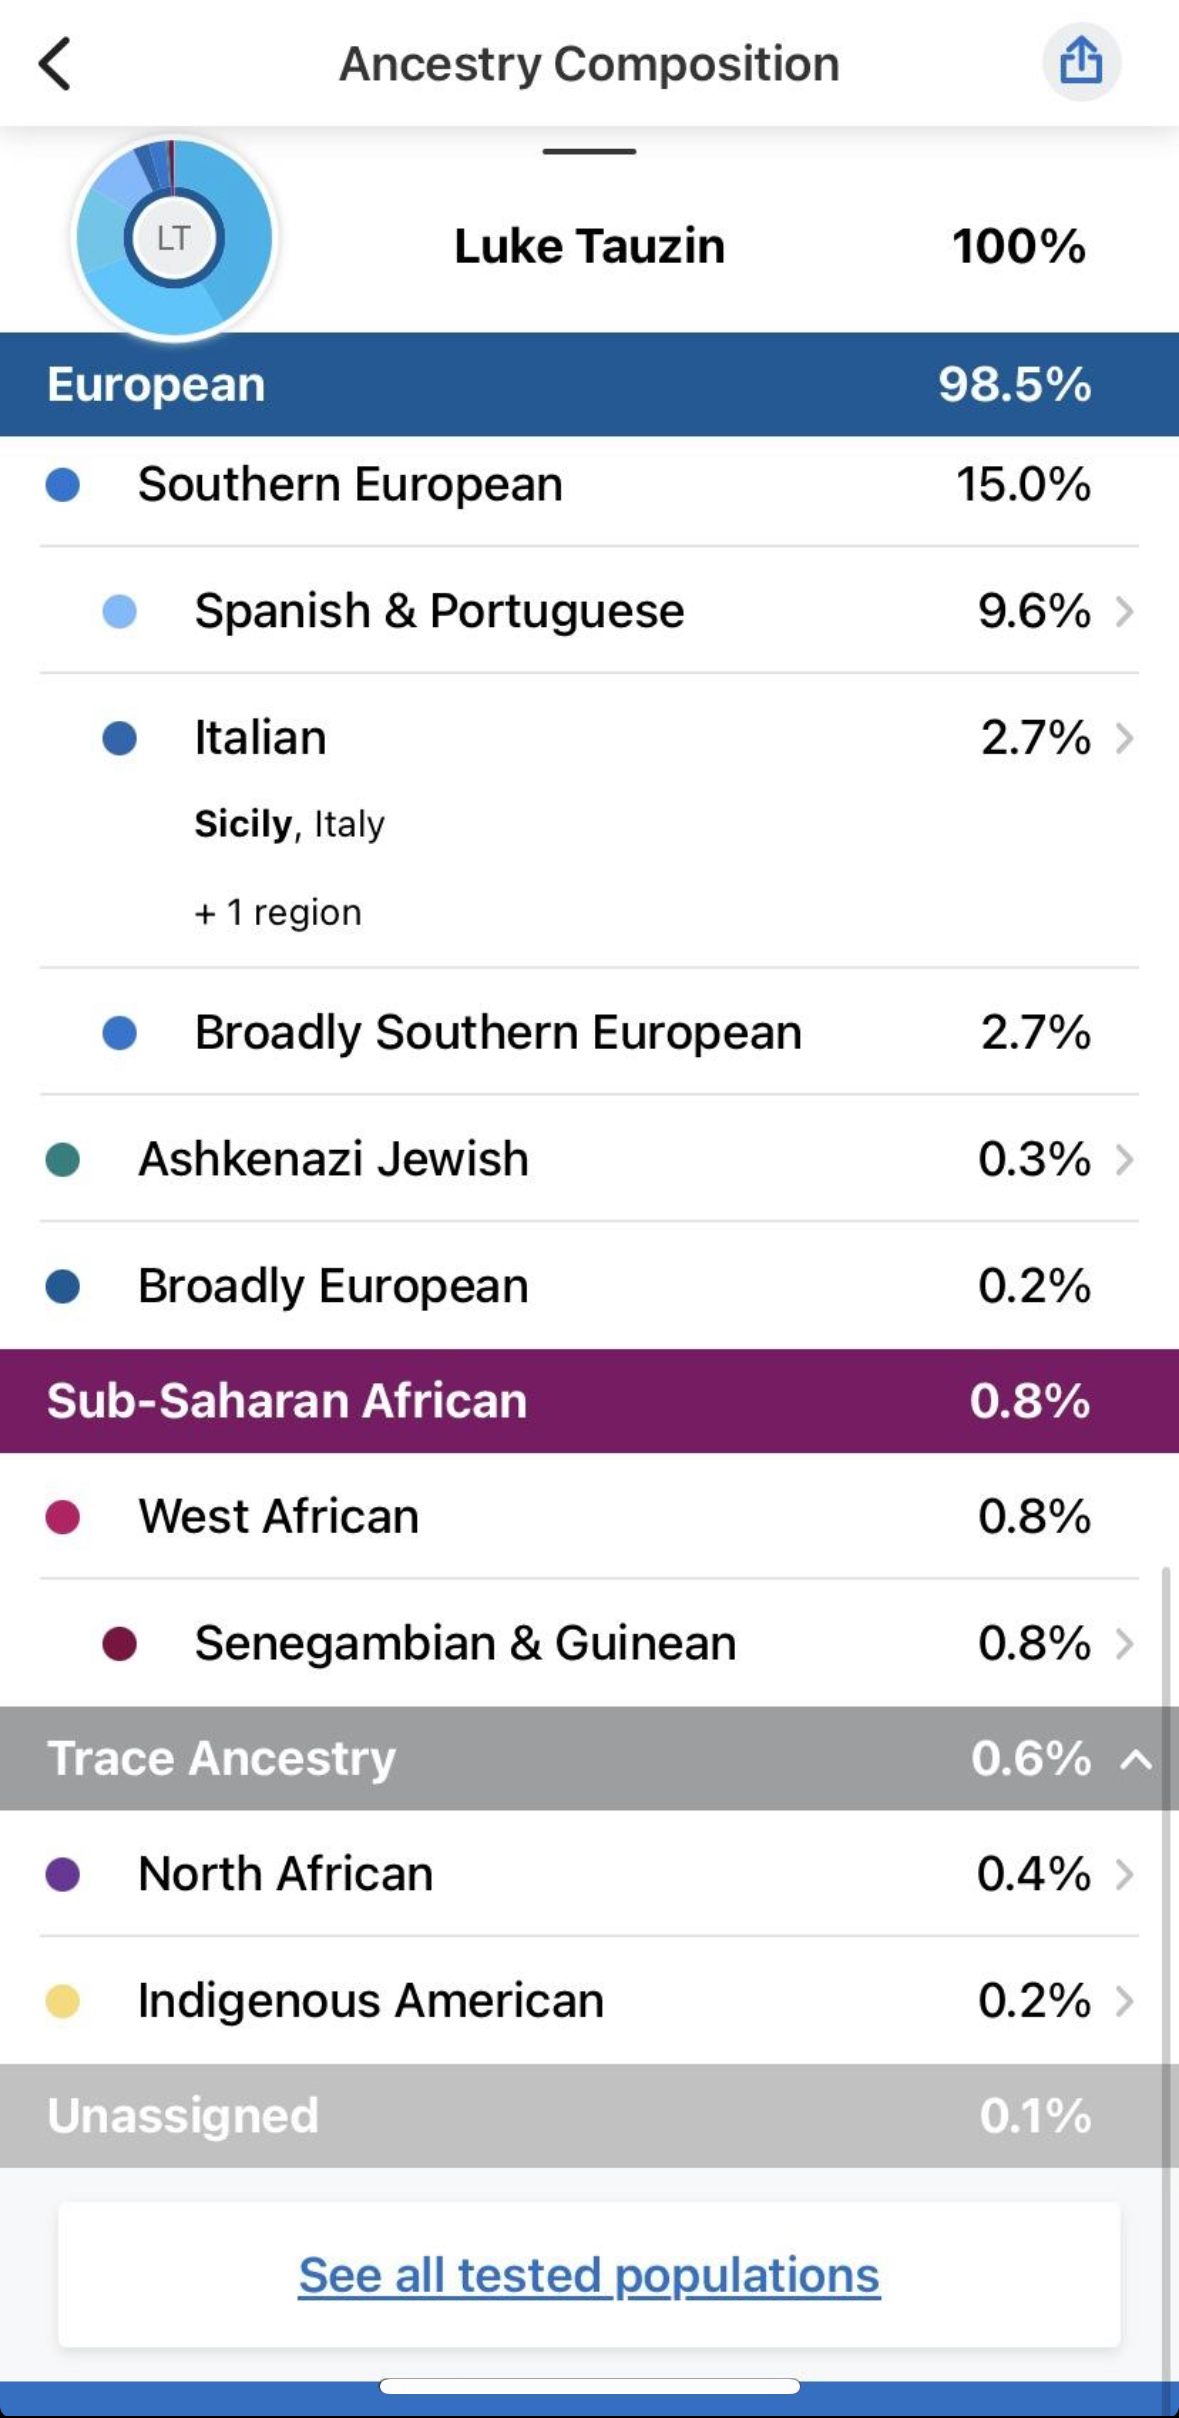Expand Spanish & Portuguese details chevron
The width and height of the screenshot is (1179, 2418).
(1125, 611)
